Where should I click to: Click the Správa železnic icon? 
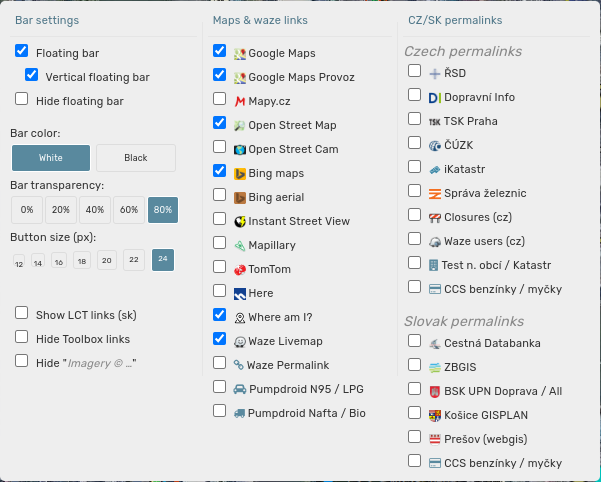(434, 193)
